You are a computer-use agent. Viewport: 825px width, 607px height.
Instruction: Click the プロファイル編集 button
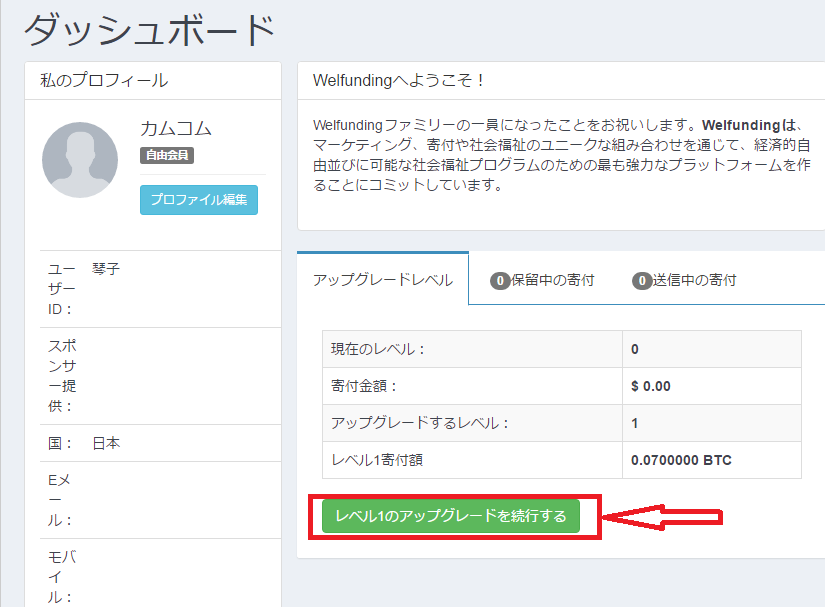point(199,200)
